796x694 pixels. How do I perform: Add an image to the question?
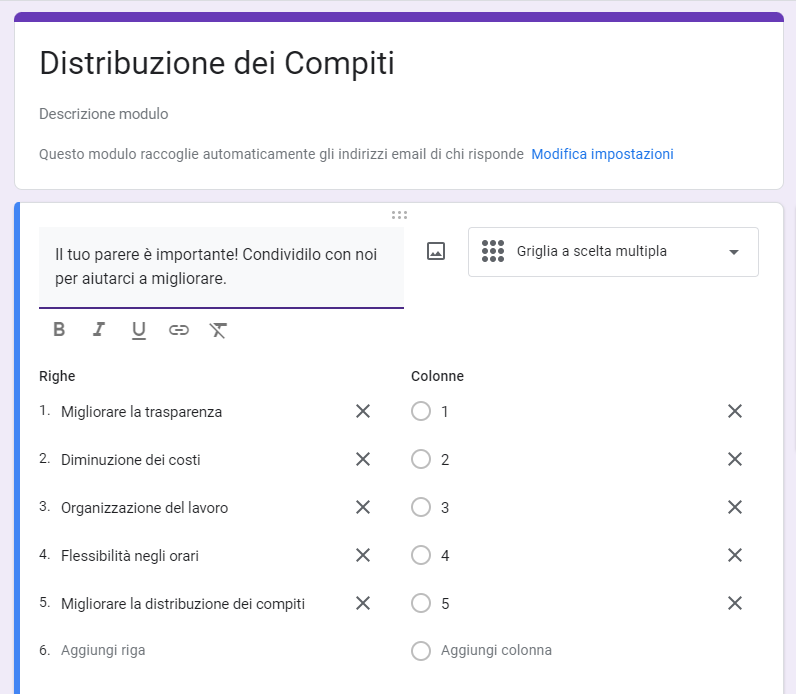436,252
